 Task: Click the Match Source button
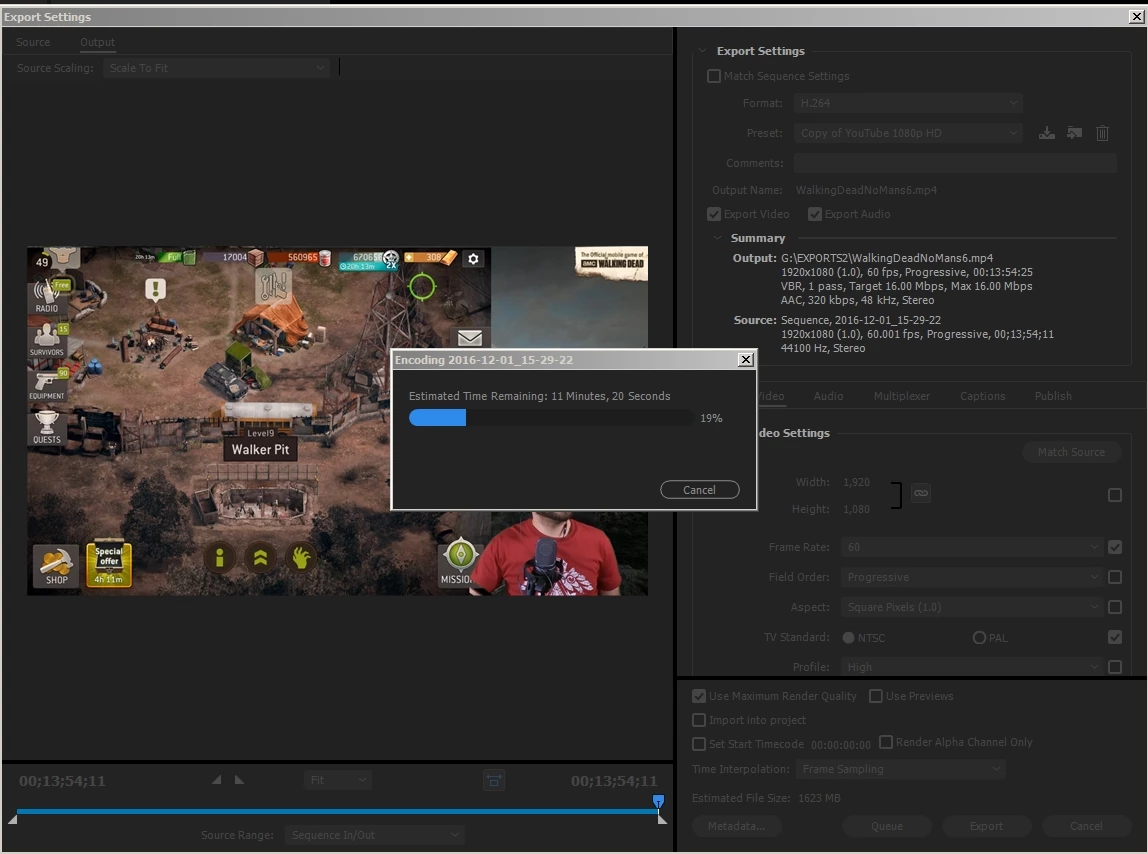pyautogui.click(x=1071, y=453)
